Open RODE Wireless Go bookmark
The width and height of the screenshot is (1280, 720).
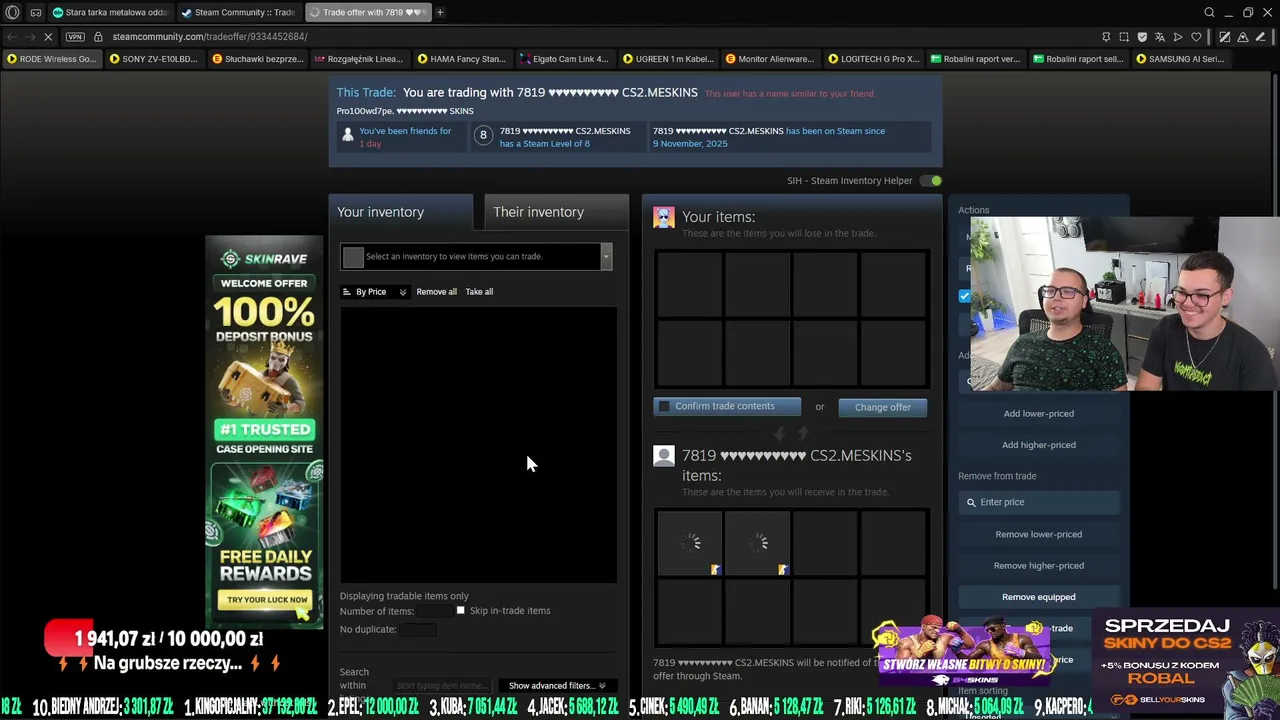coord(52,59)
